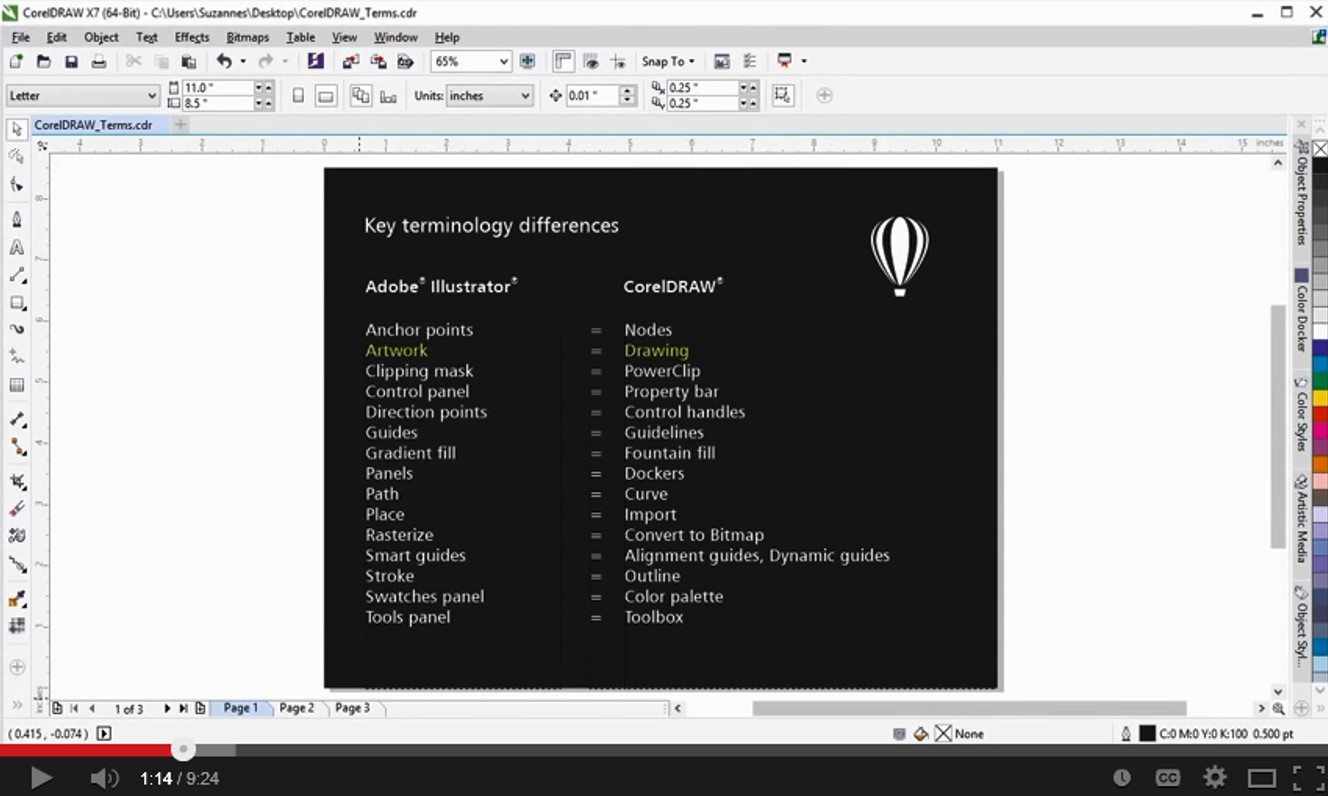Screen dimensions: 1328x796
Task: Set page orientation to Landscape
Action: [326, 95]
